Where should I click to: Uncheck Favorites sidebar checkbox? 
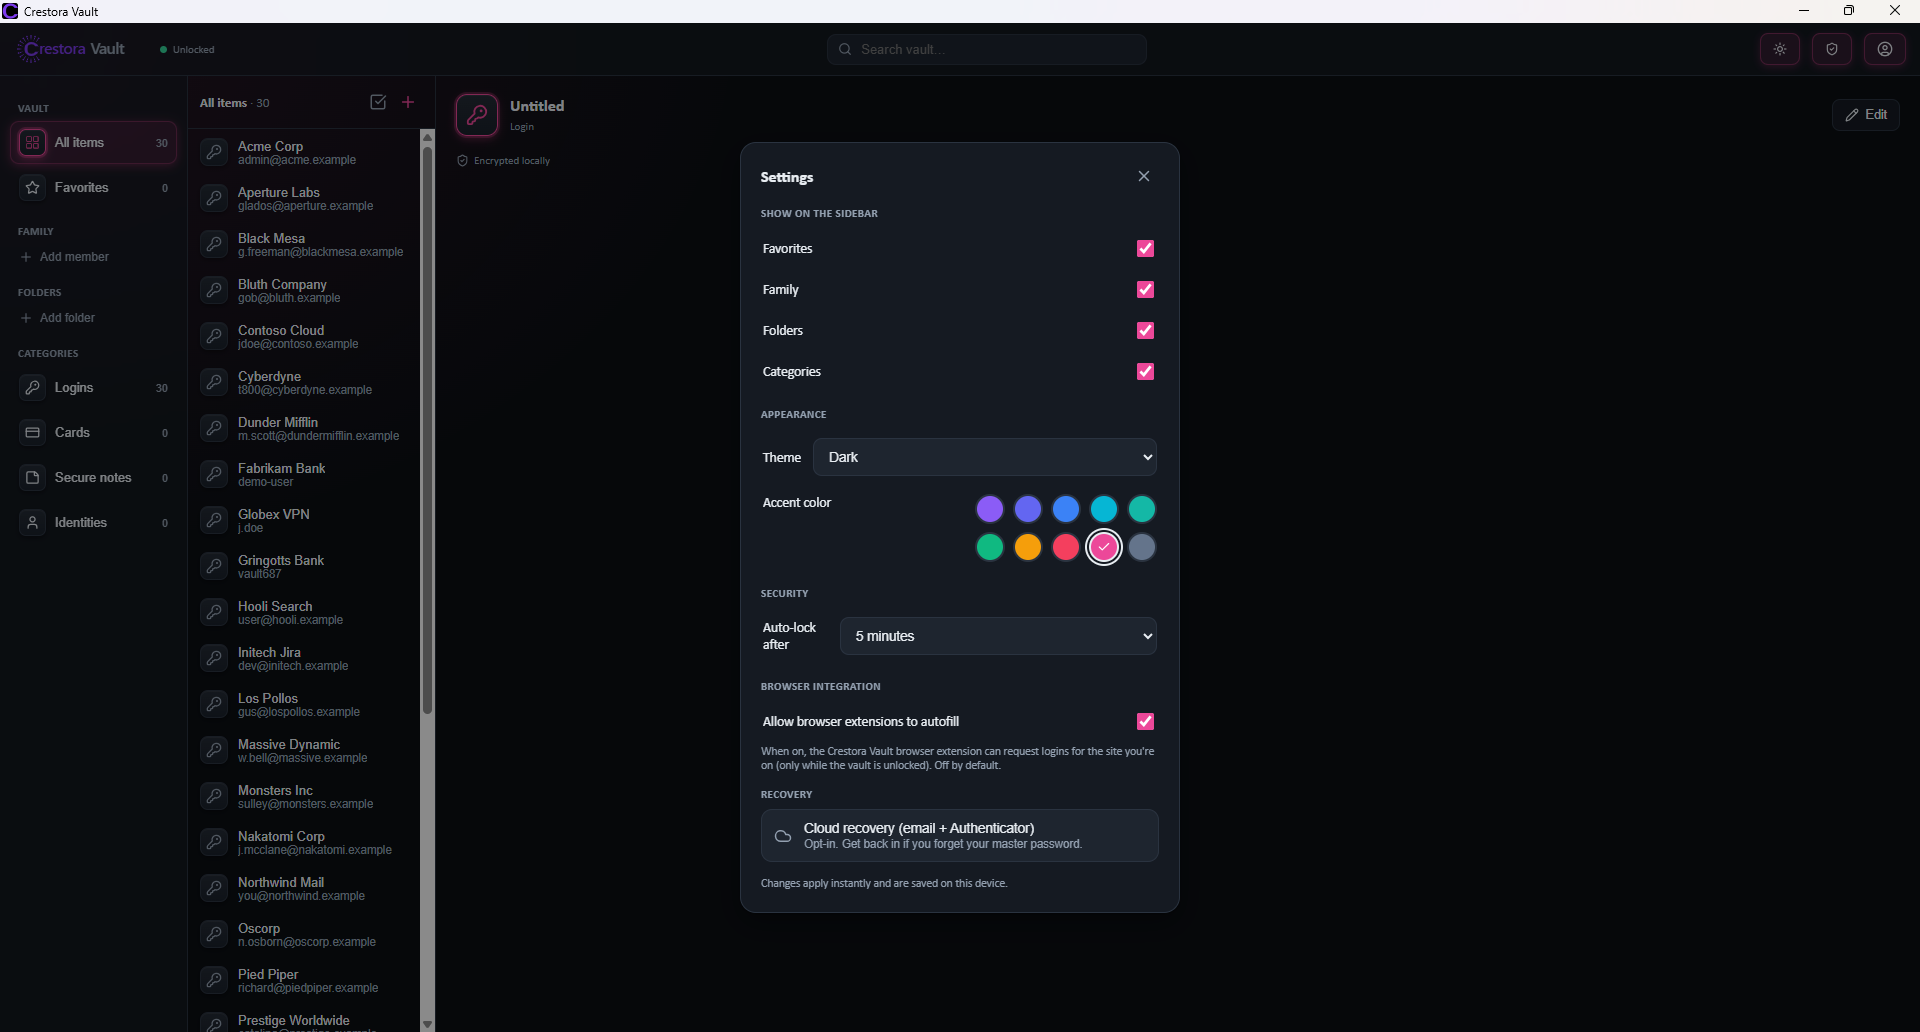pyautogui.click(x=1146, y=248)
